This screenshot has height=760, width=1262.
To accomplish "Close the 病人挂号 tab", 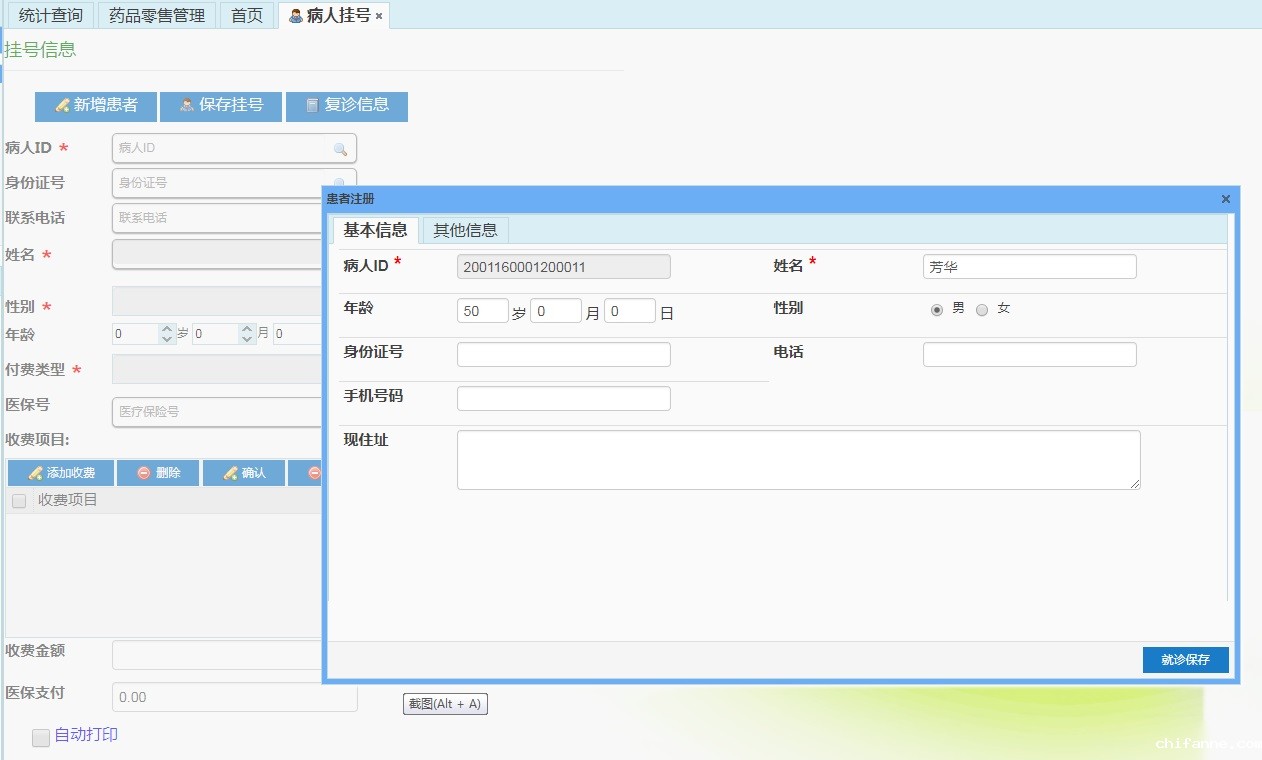I will pyautogui.click(x=379, y=16).
